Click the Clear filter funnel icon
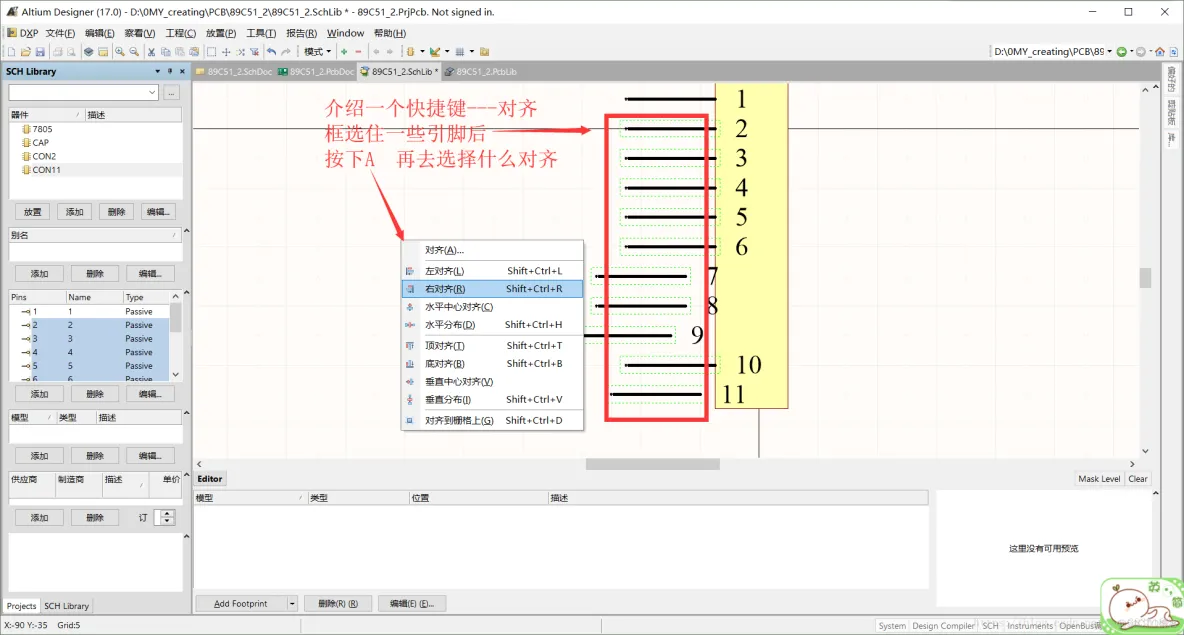1184x635 pixels. tap(254, 52)
